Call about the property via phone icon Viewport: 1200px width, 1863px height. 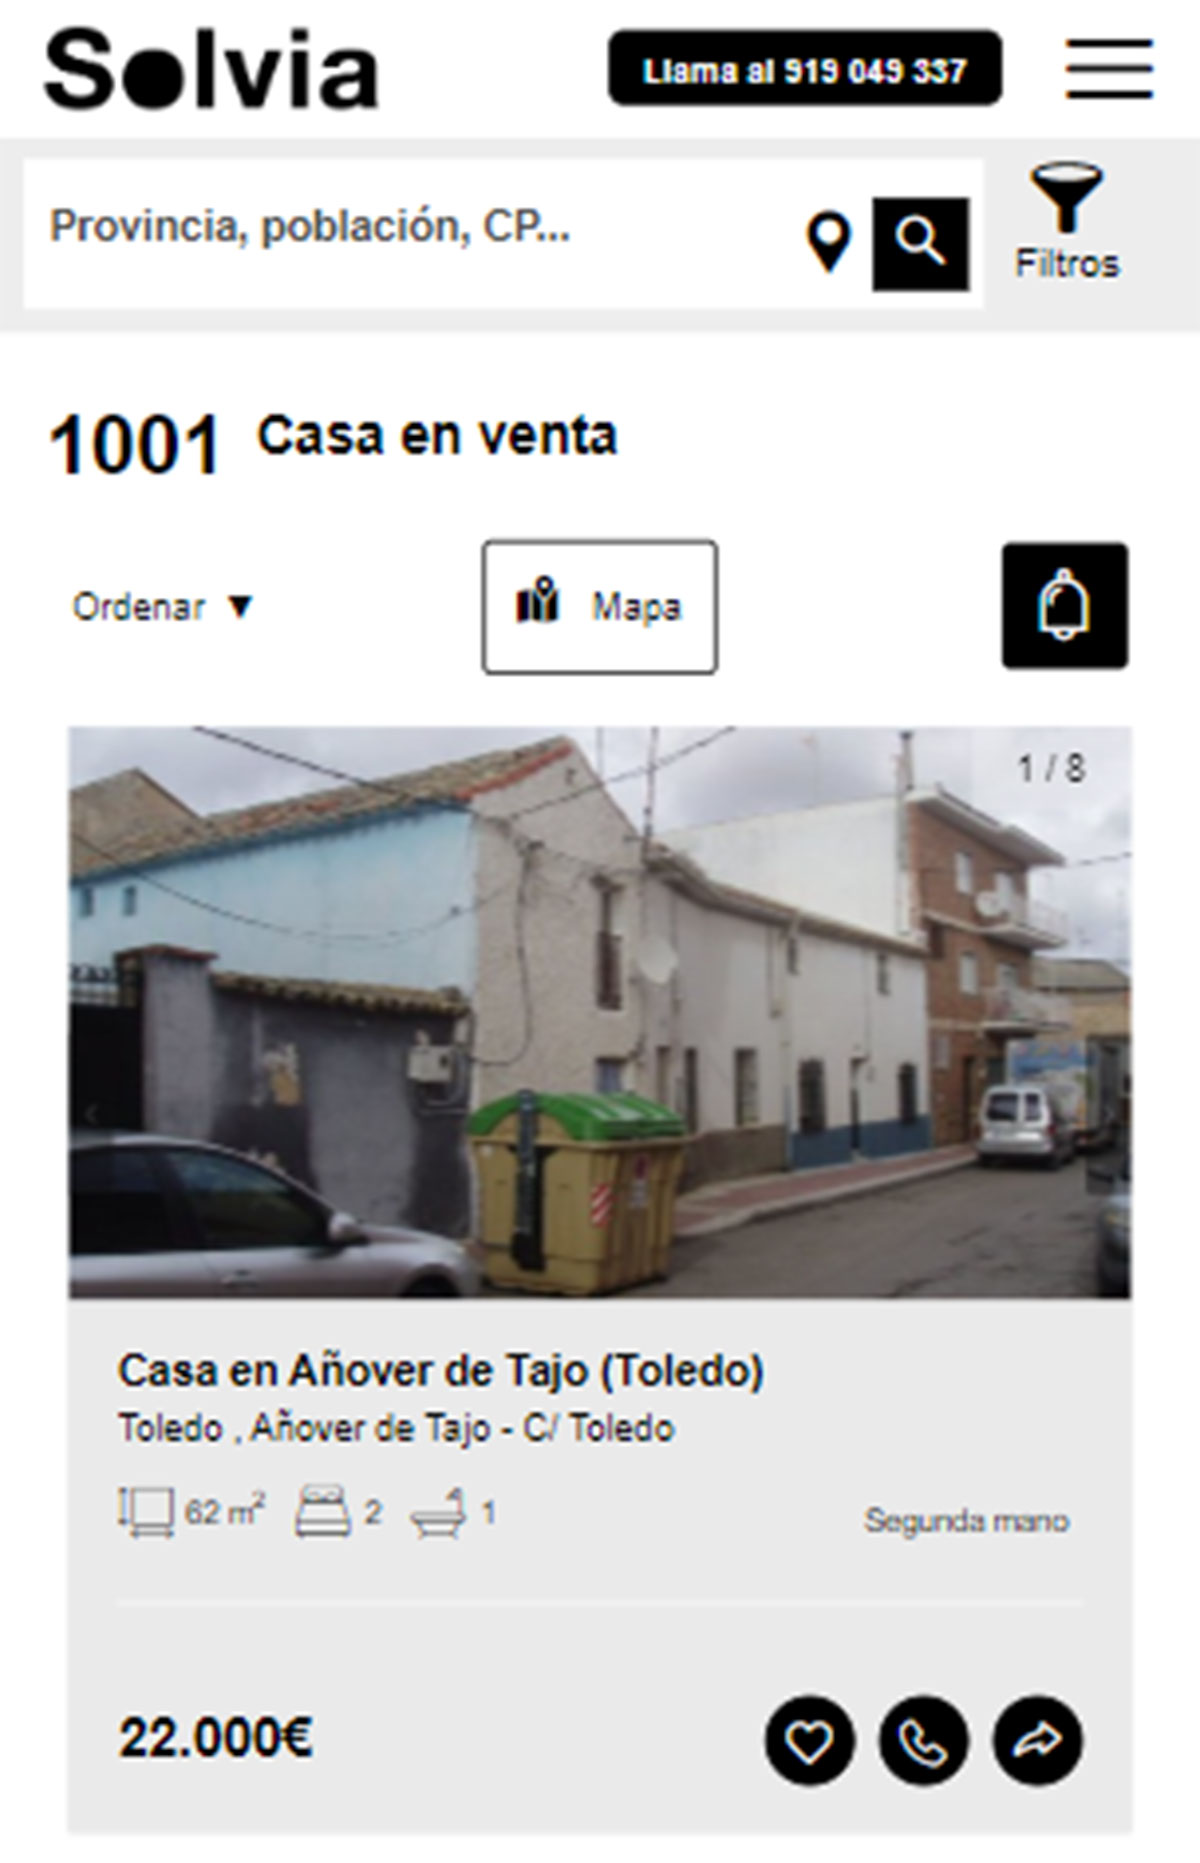tap(924, 1741)
